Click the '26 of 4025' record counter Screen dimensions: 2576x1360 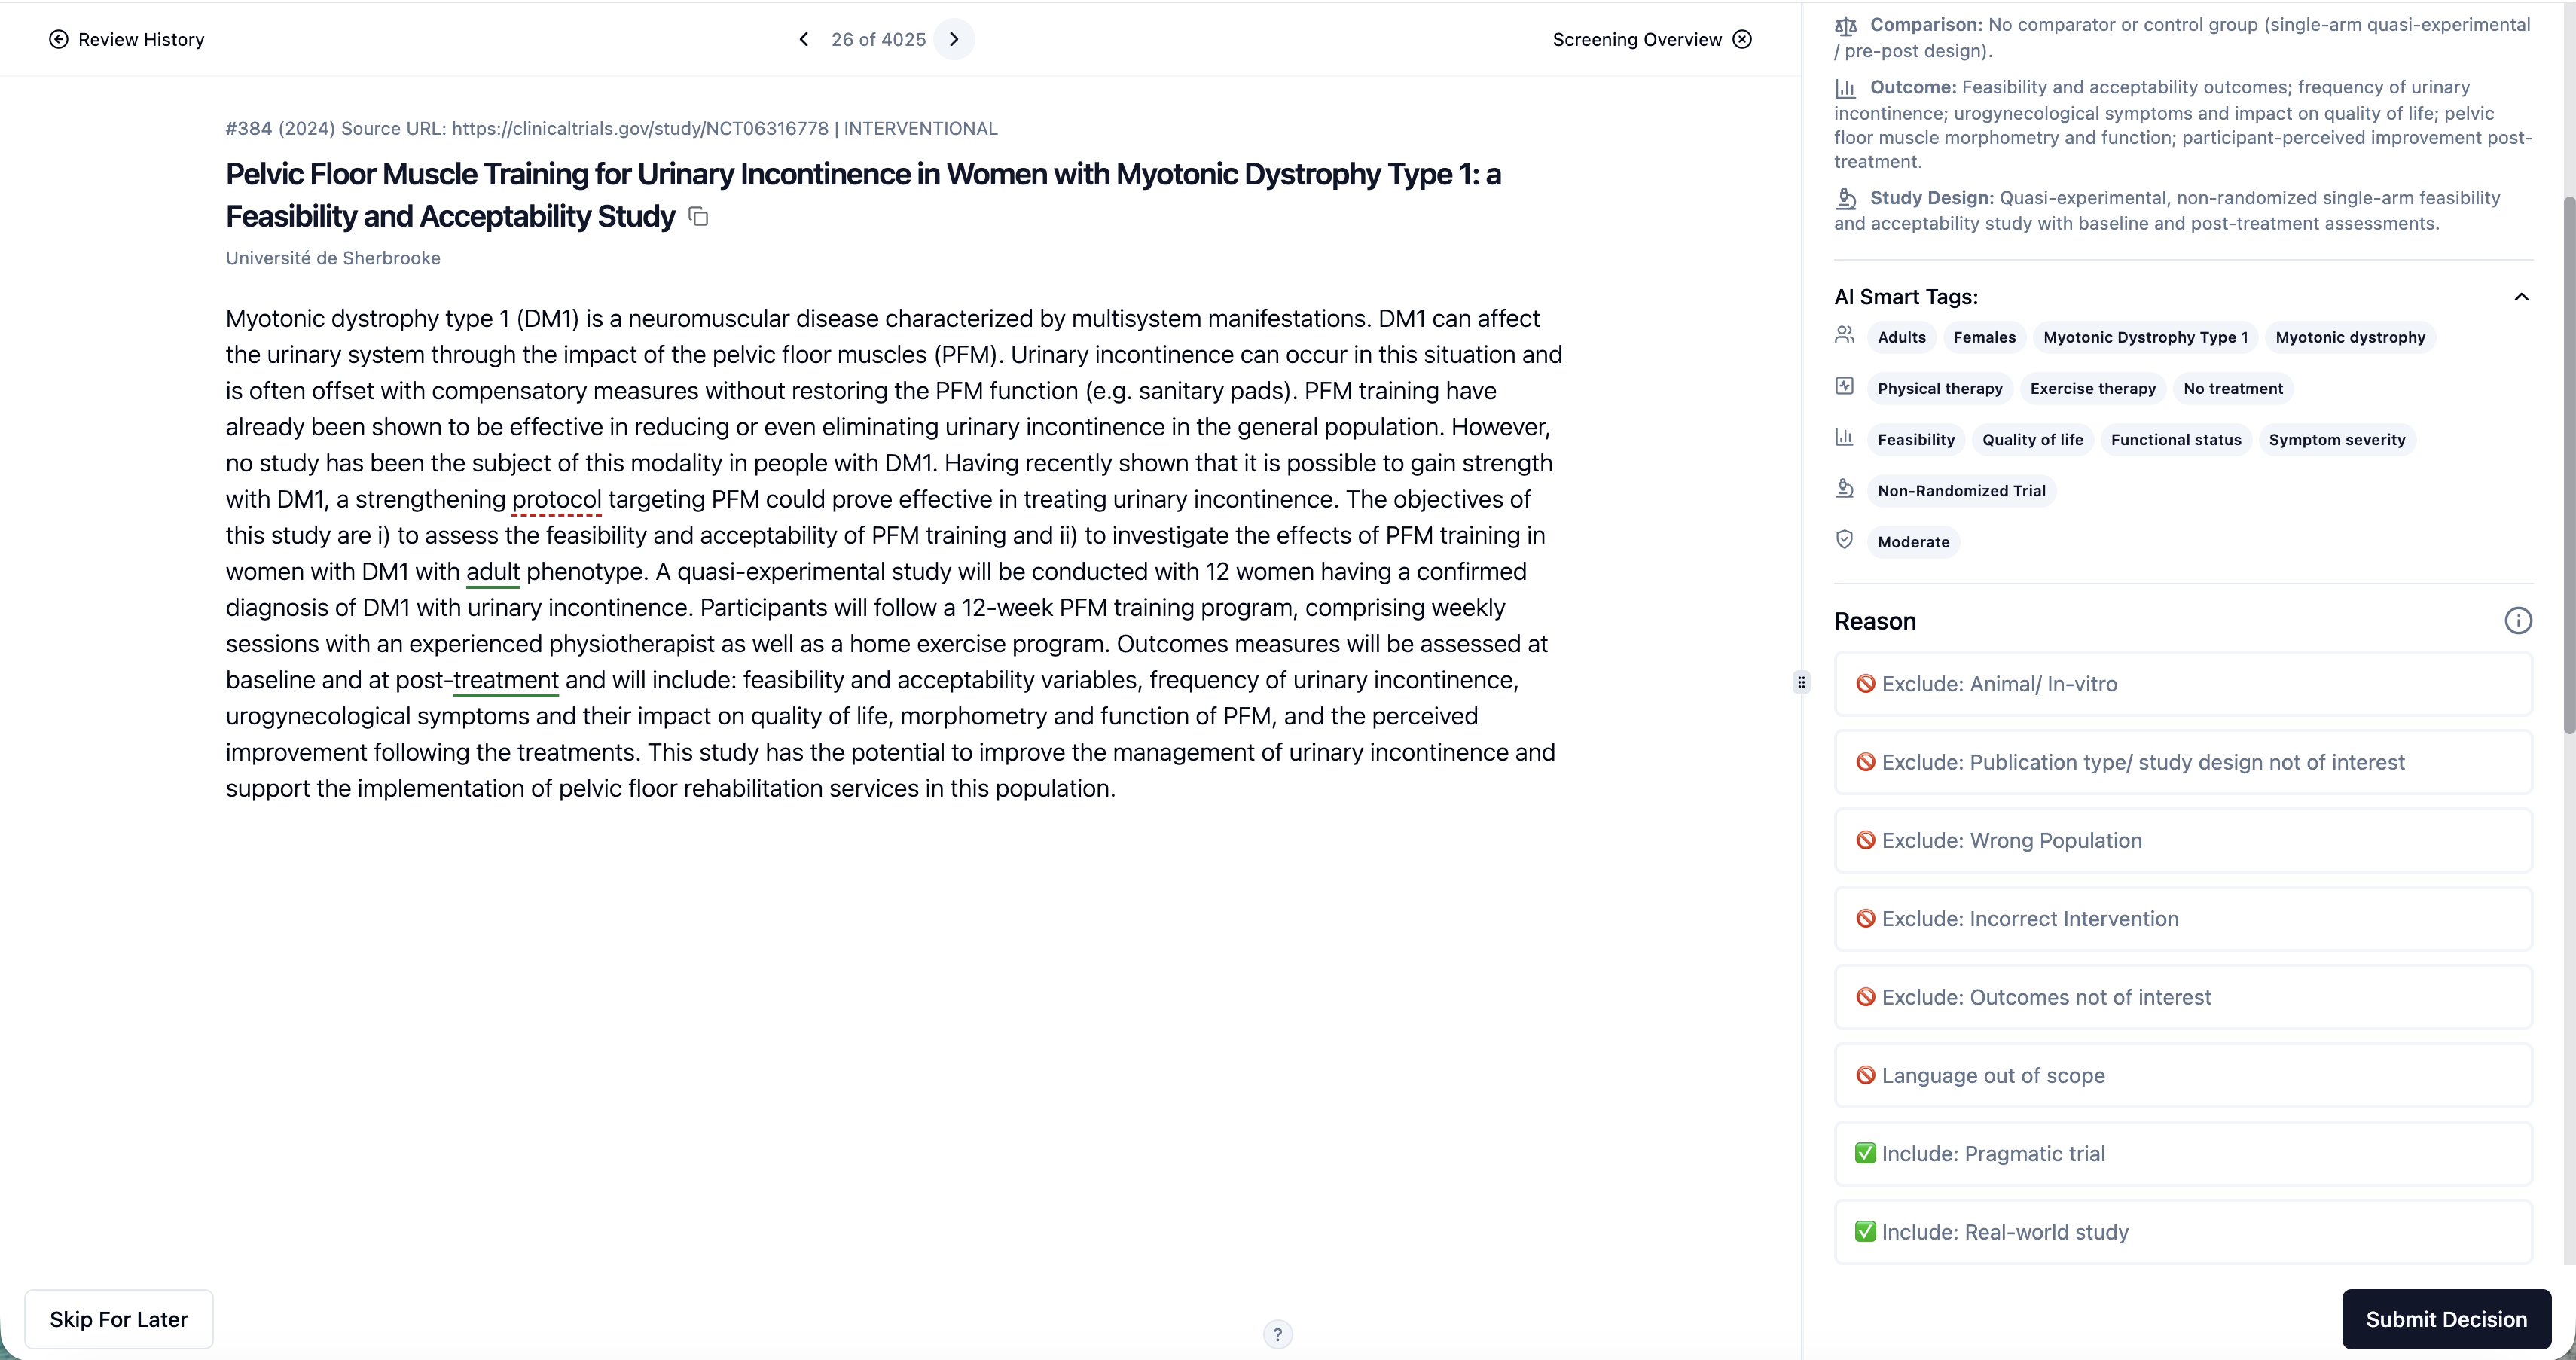(x=878, y=39)
